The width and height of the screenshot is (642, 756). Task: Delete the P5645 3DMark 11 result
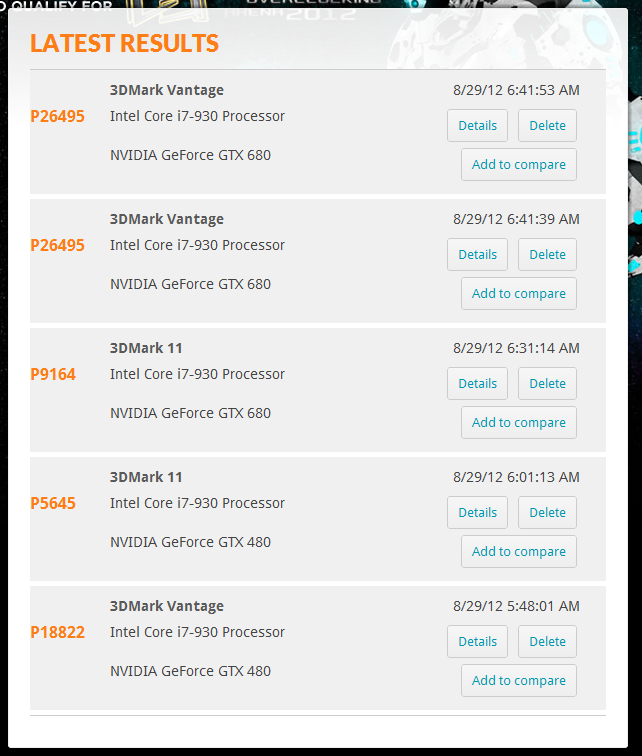pyautogui.click(x=547, y=512)
